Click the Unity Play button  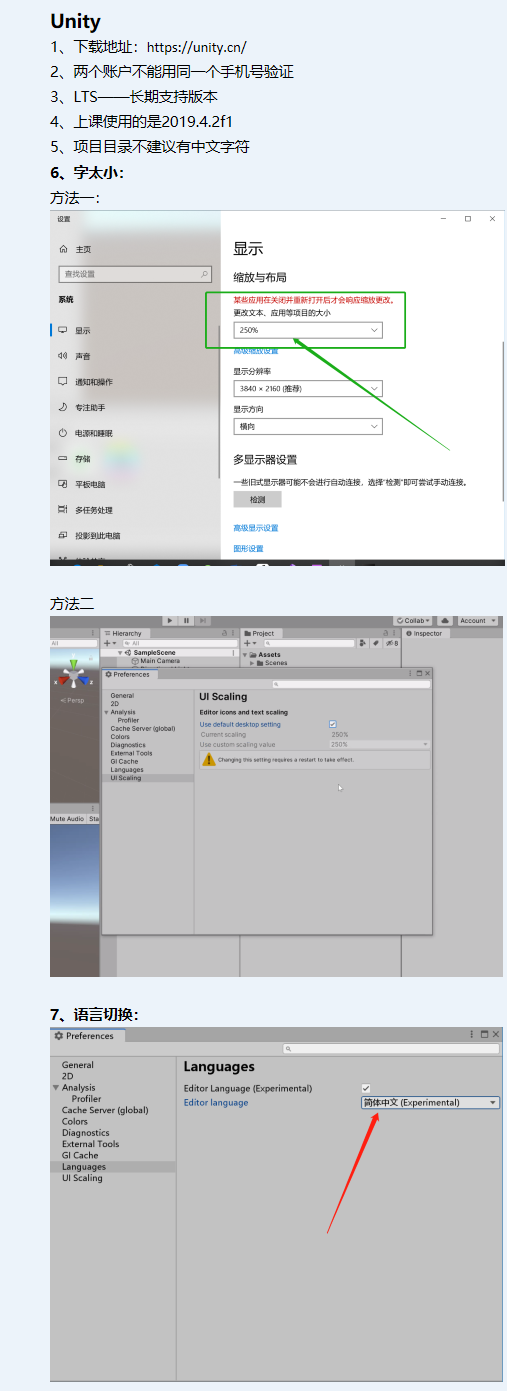(x=171, y=620)
